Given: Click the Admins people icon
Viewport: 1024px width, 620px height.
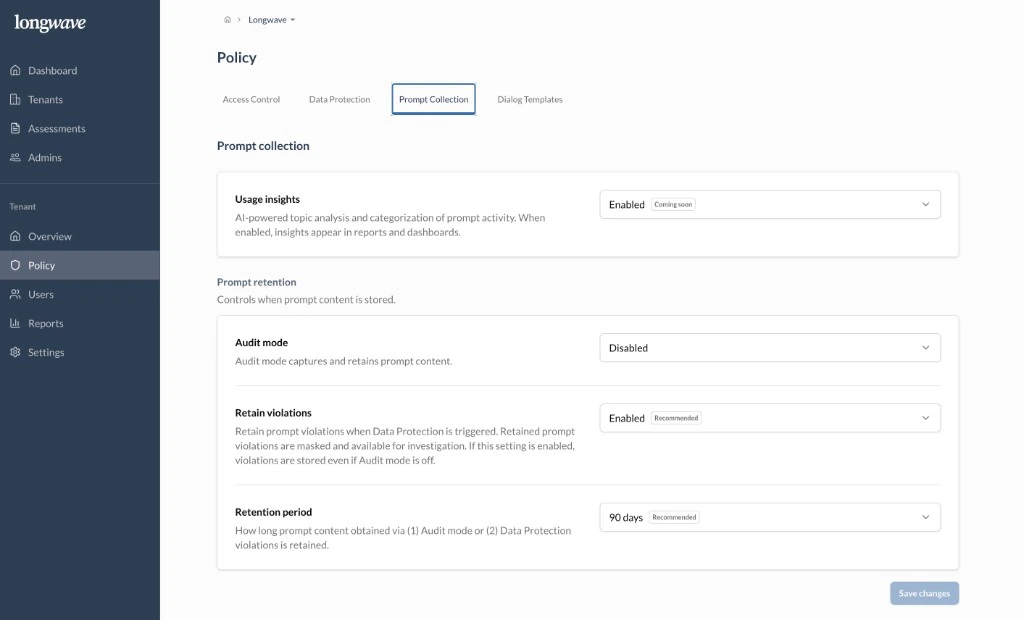Looking at the screenshot, I should point(14,157).
